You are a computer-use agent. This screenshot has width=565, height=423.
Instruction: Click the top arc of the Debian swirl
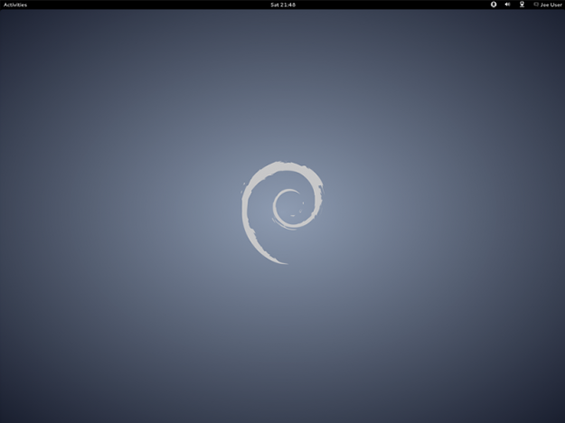click(285, 166)
